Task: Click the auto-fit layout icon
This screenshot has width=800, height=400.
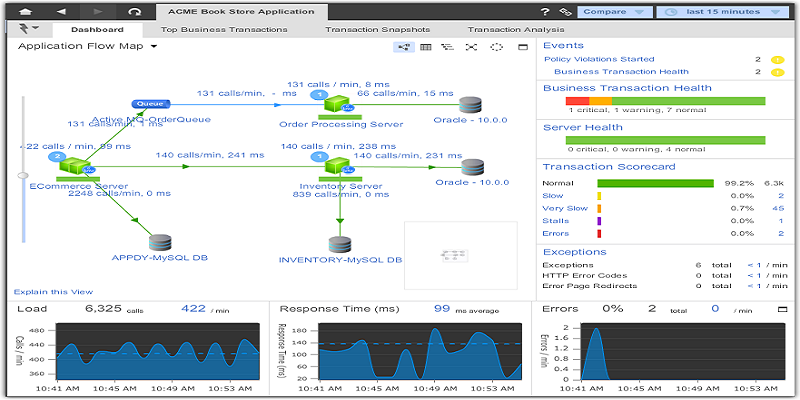Action: [471, 47]
